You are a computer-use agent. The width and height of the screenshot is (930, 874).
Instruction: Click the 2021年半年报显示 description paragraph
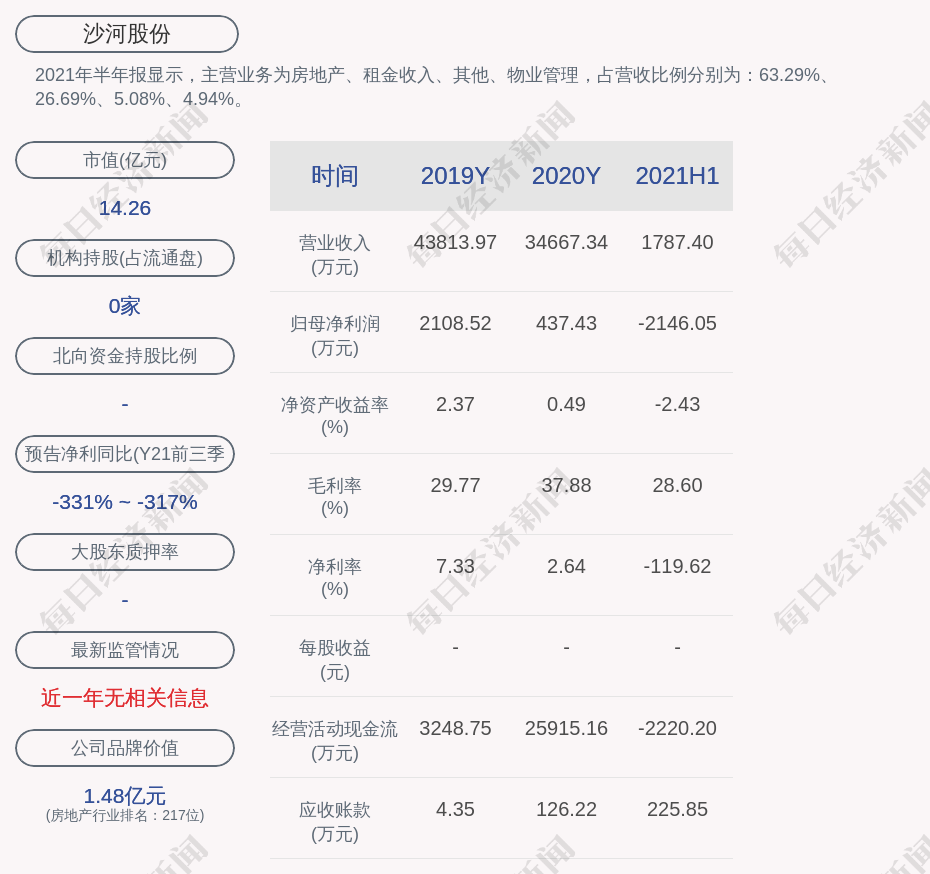433,87
